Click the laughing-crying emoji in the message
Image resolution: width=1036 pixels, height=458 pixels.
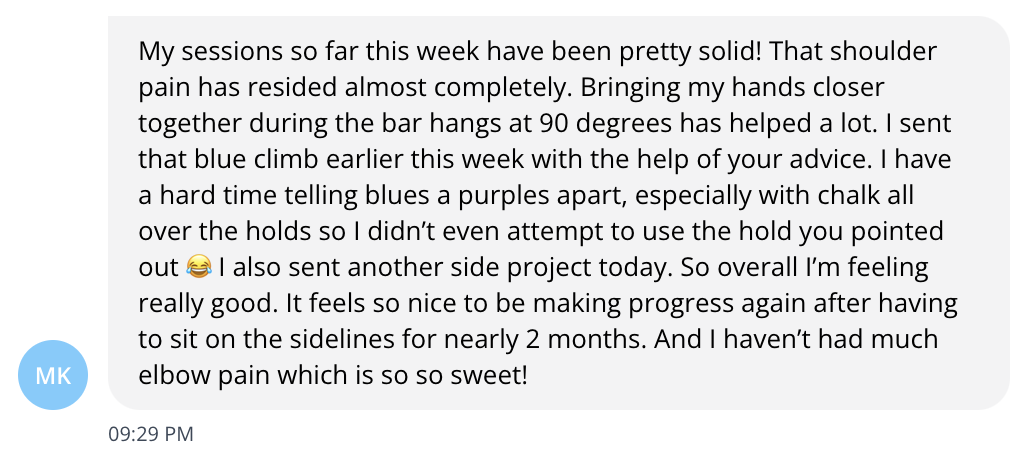[x=199, y=268]
